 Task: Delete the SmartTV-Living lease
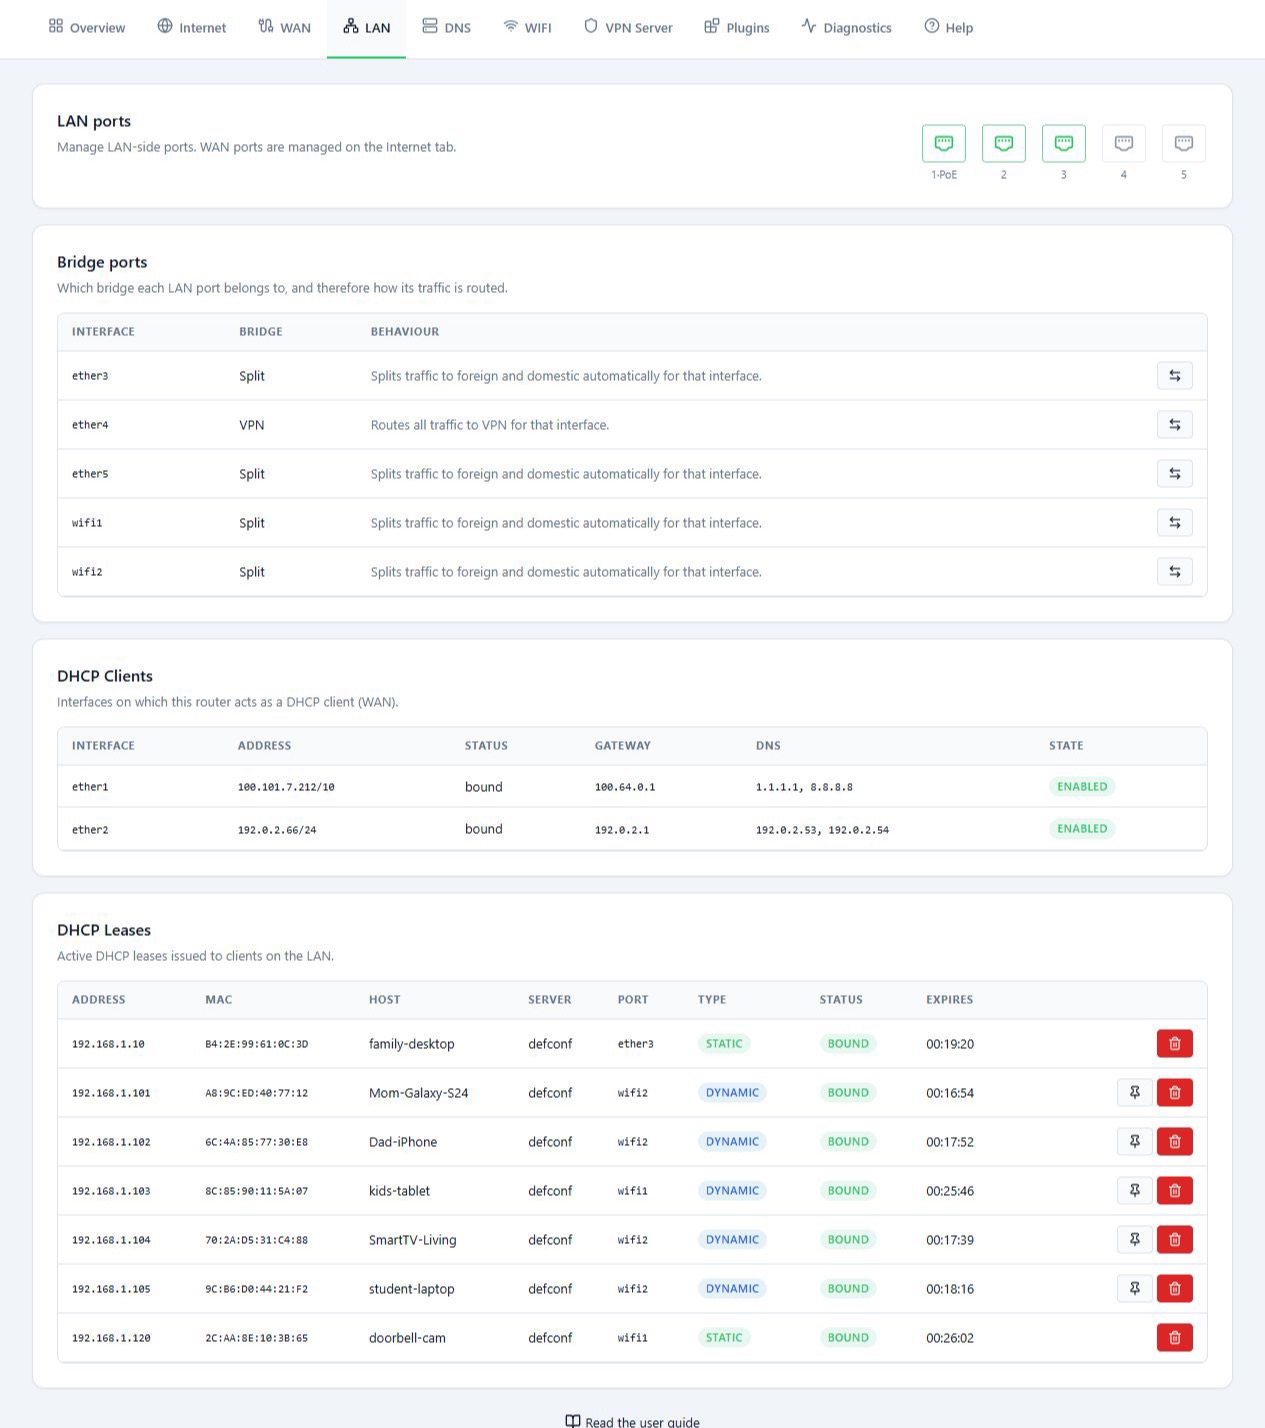click(x=1174, y=1240)
